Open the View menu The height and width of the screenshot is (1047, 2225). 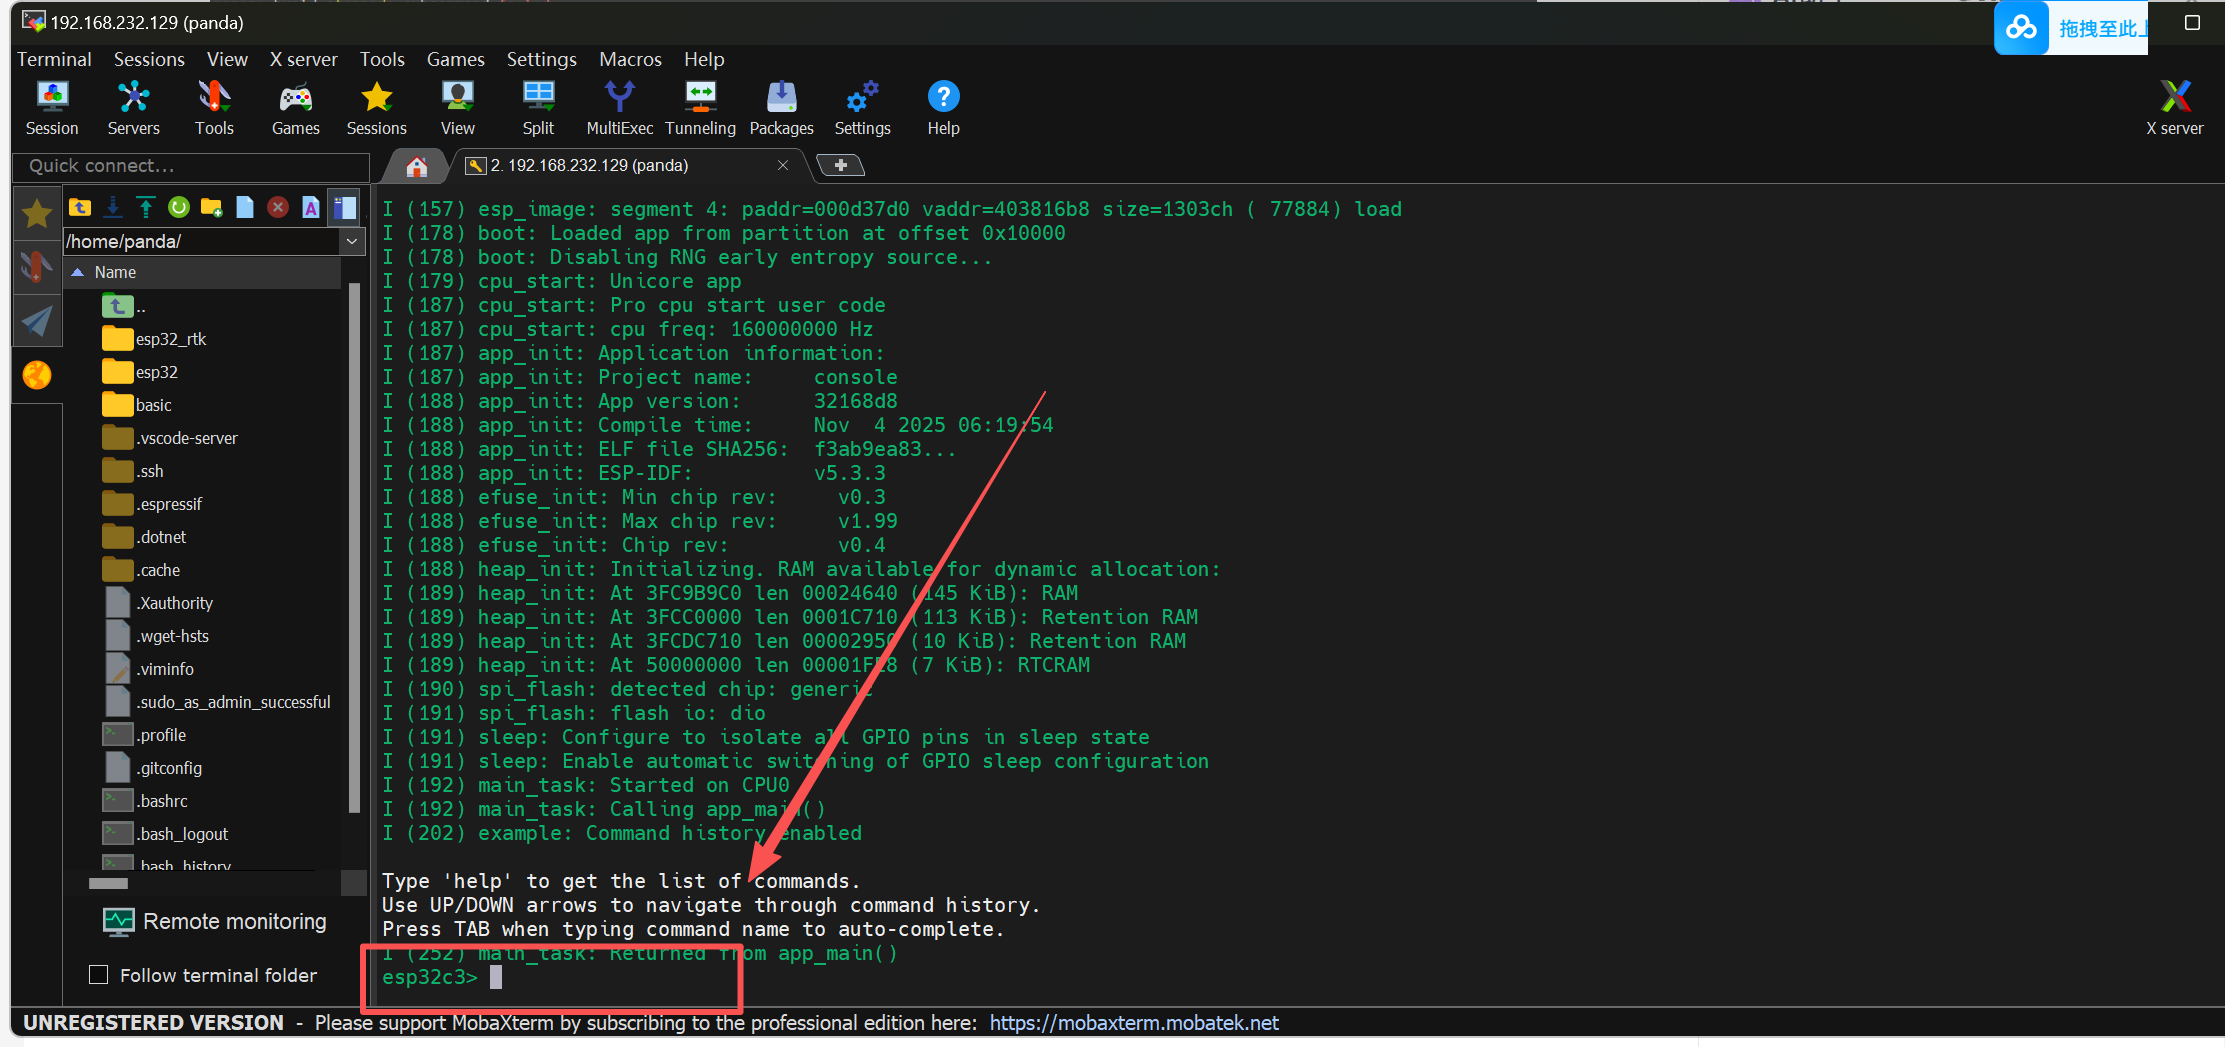[x=227, y=59]
